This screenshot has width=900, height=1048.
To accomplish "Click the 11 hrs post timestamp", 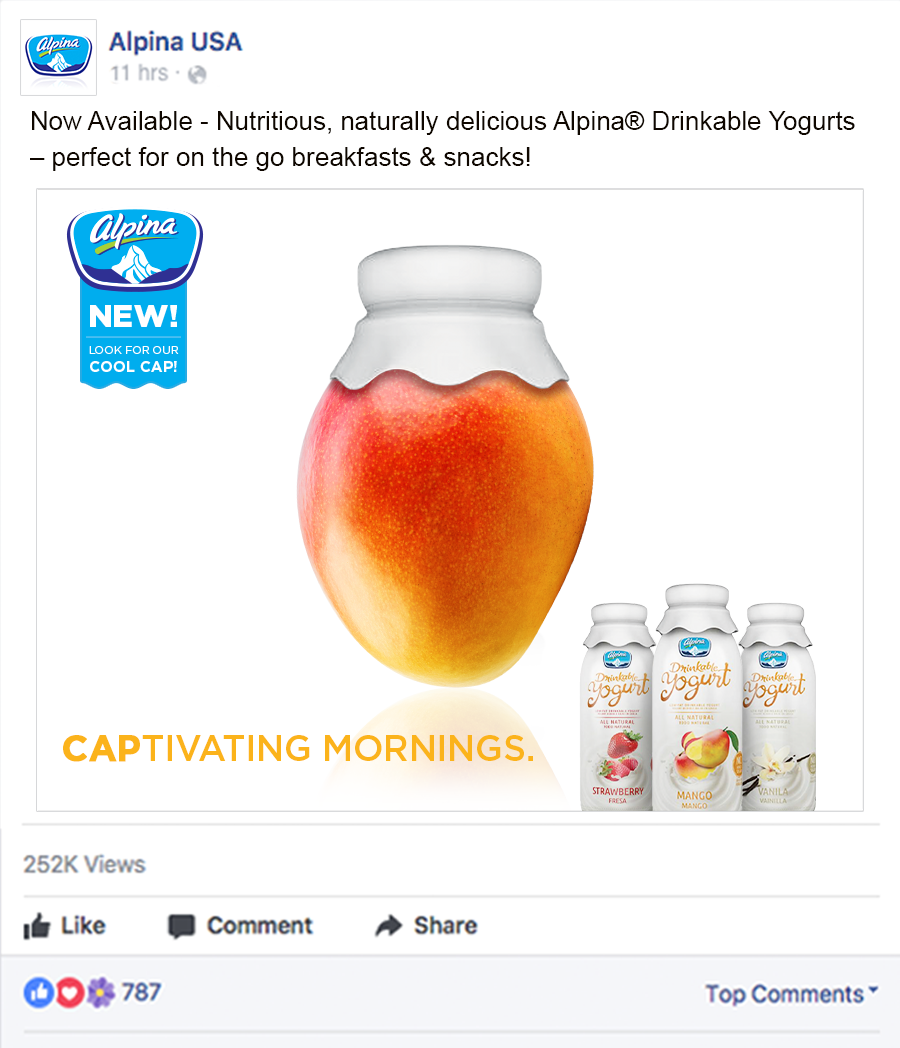I will click(139, 73).
